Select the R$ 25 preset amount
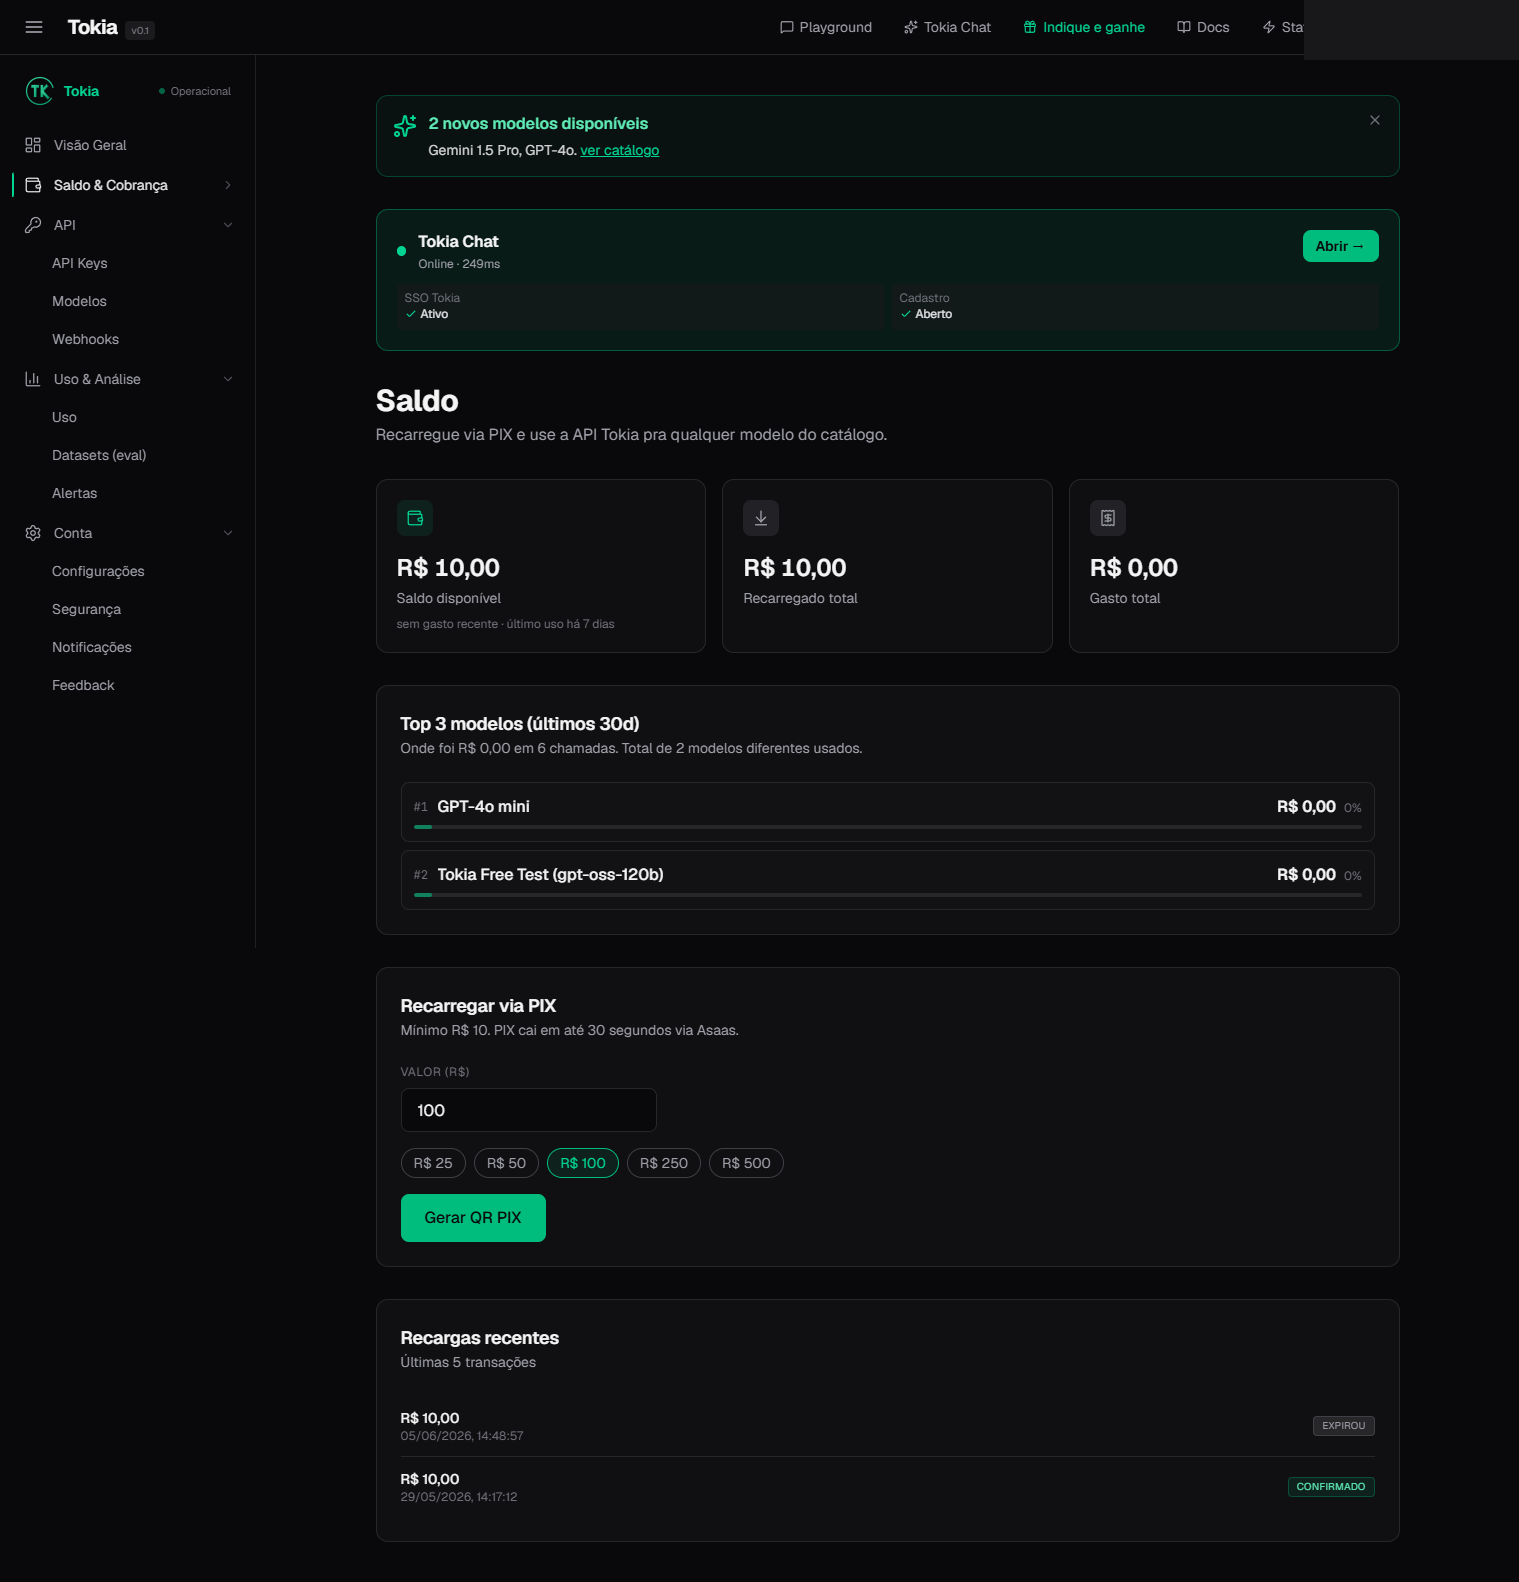 [x=433, y=1163]
